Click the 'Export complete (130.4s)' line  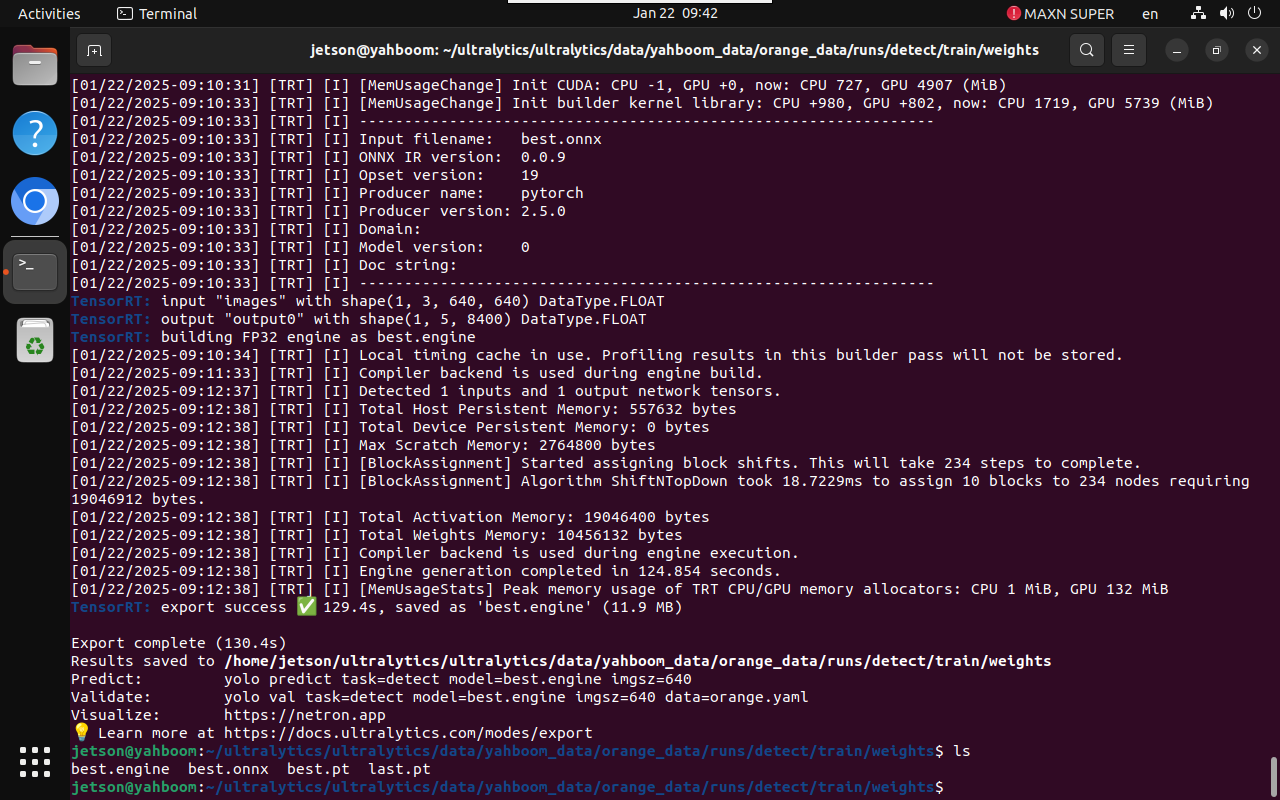[179, 643]
